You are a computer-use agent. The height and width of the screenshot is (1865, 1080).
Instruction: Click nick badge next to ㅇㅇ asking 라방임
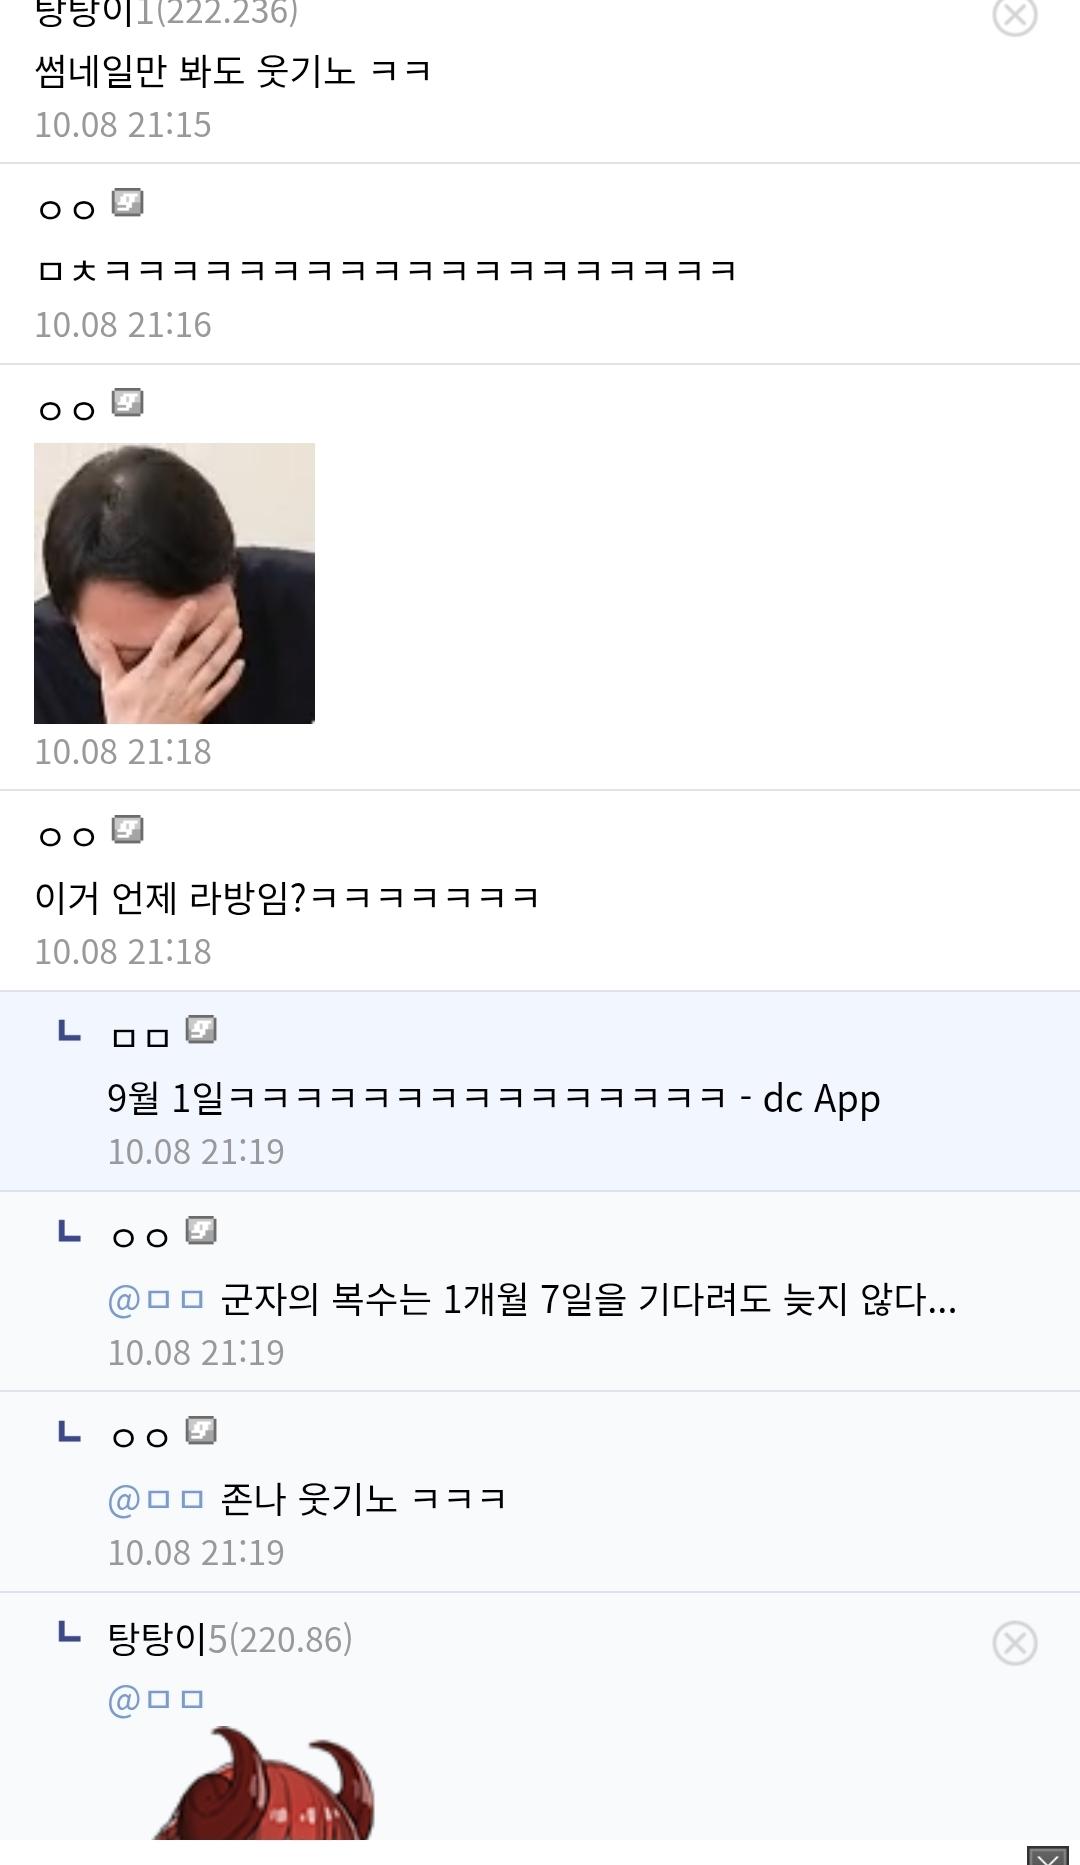(x=127, y=830)
